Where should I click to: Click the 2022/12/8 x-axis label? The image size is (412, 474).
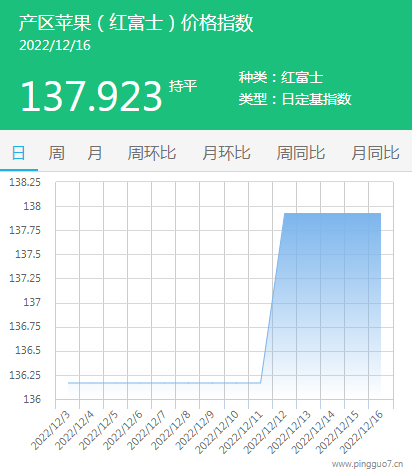[171, 431]
